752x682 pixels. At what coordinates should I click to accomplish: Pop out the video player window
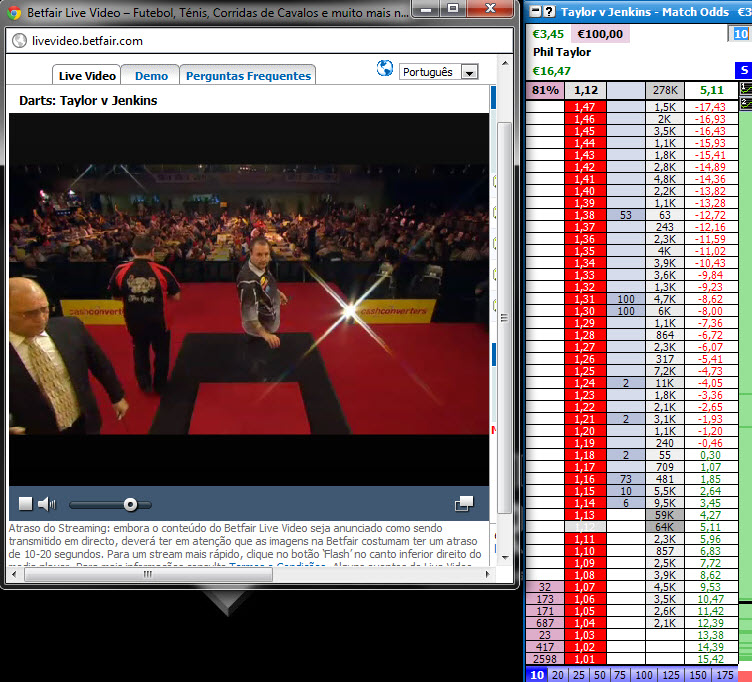click(464, 504)
